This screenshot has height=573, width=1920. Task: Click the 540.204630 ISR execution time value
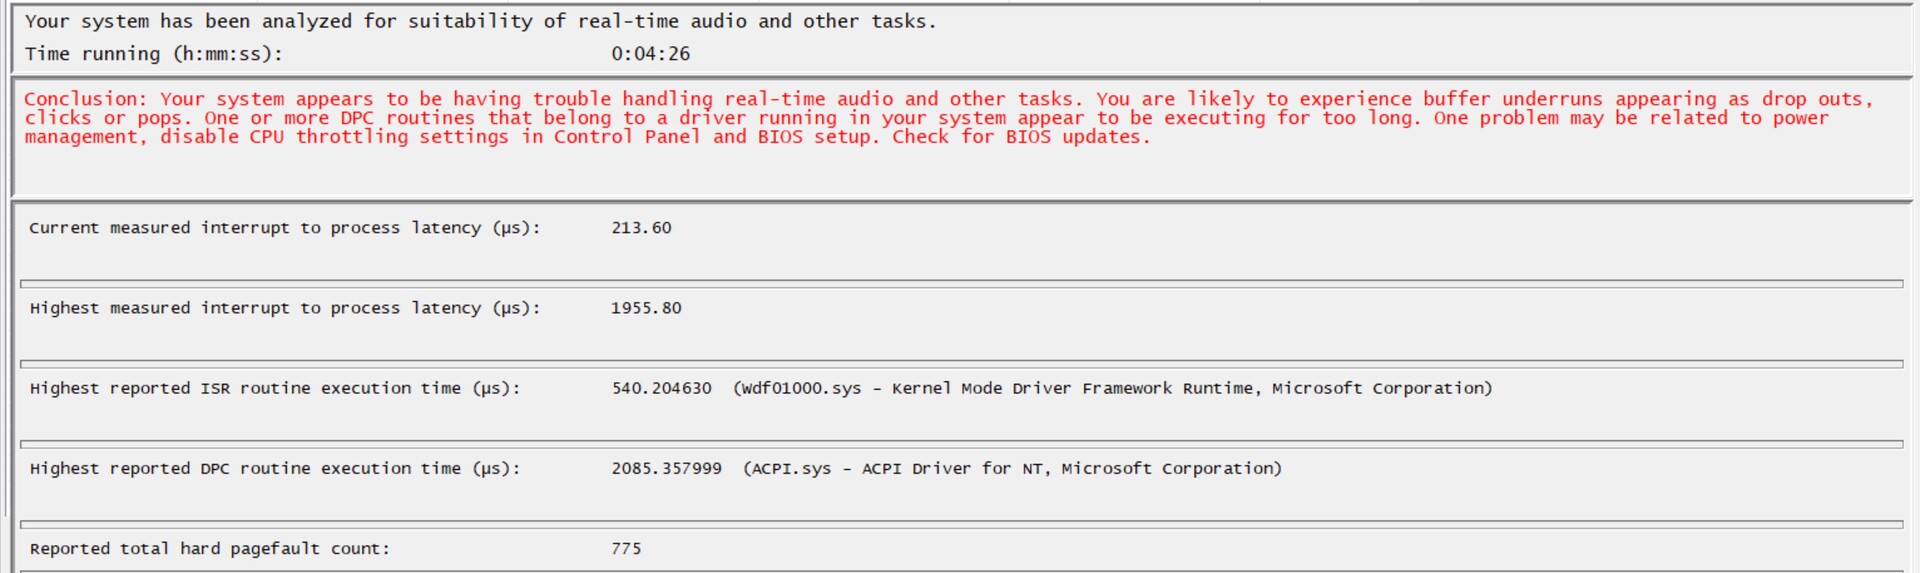[x=661, y=388]
